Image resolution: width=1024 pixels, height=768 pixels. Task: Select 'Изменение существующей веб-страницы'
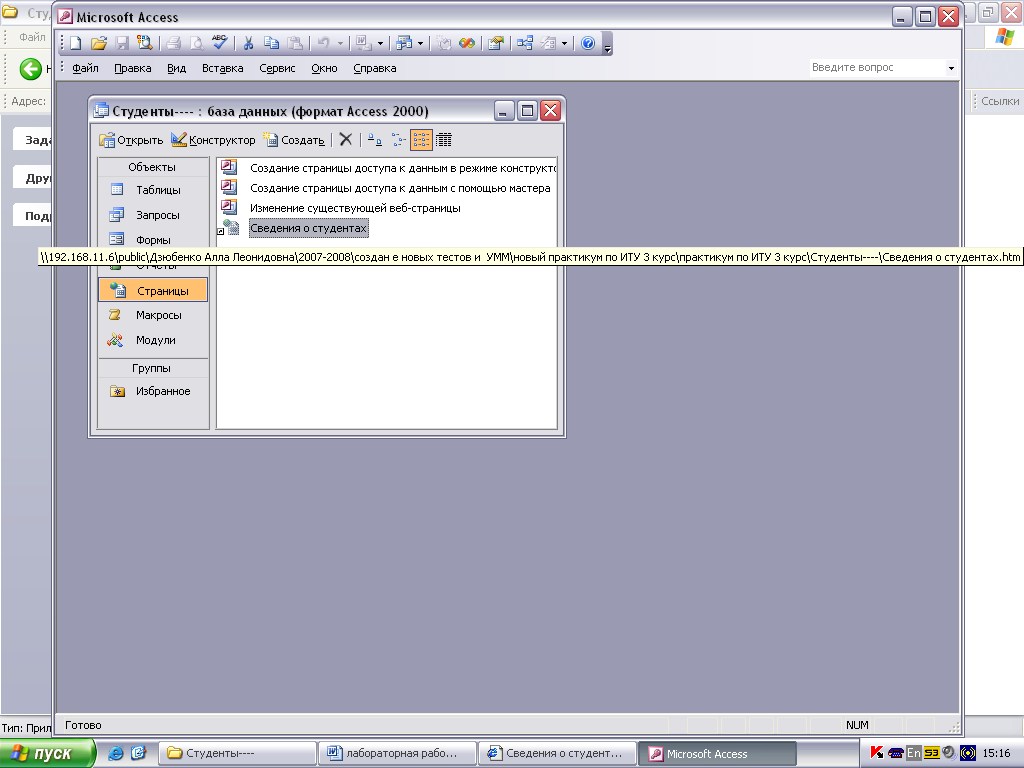click(341, 208)
